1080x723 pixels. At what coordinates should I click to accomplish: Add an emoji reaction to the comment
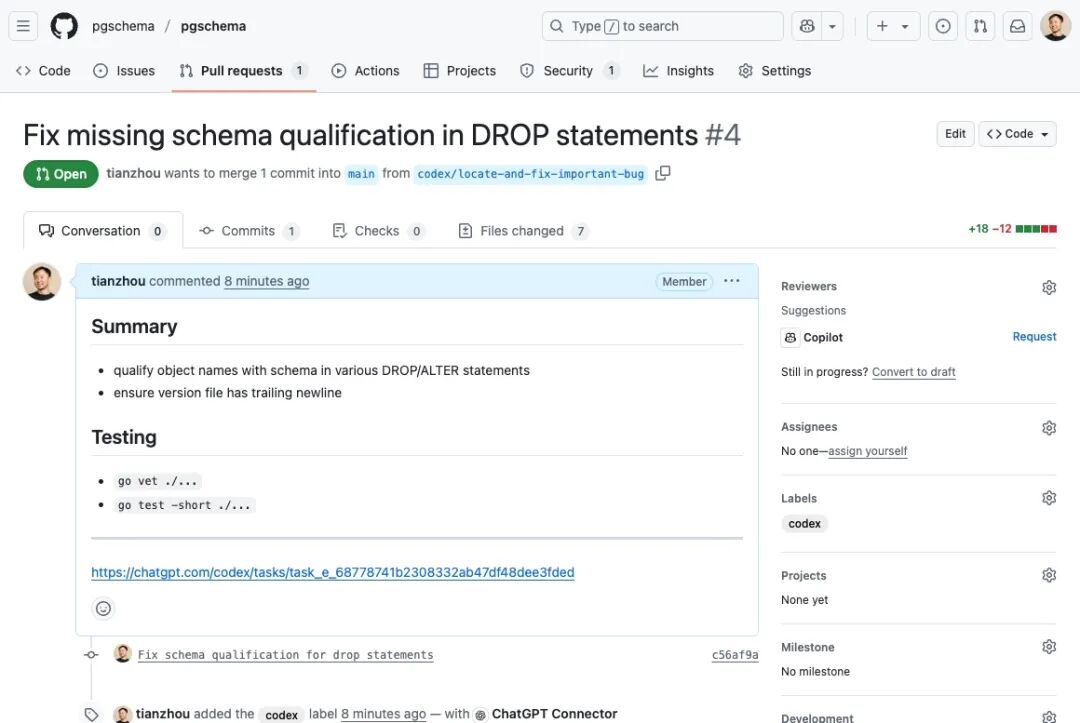click(x=103, y=609)
